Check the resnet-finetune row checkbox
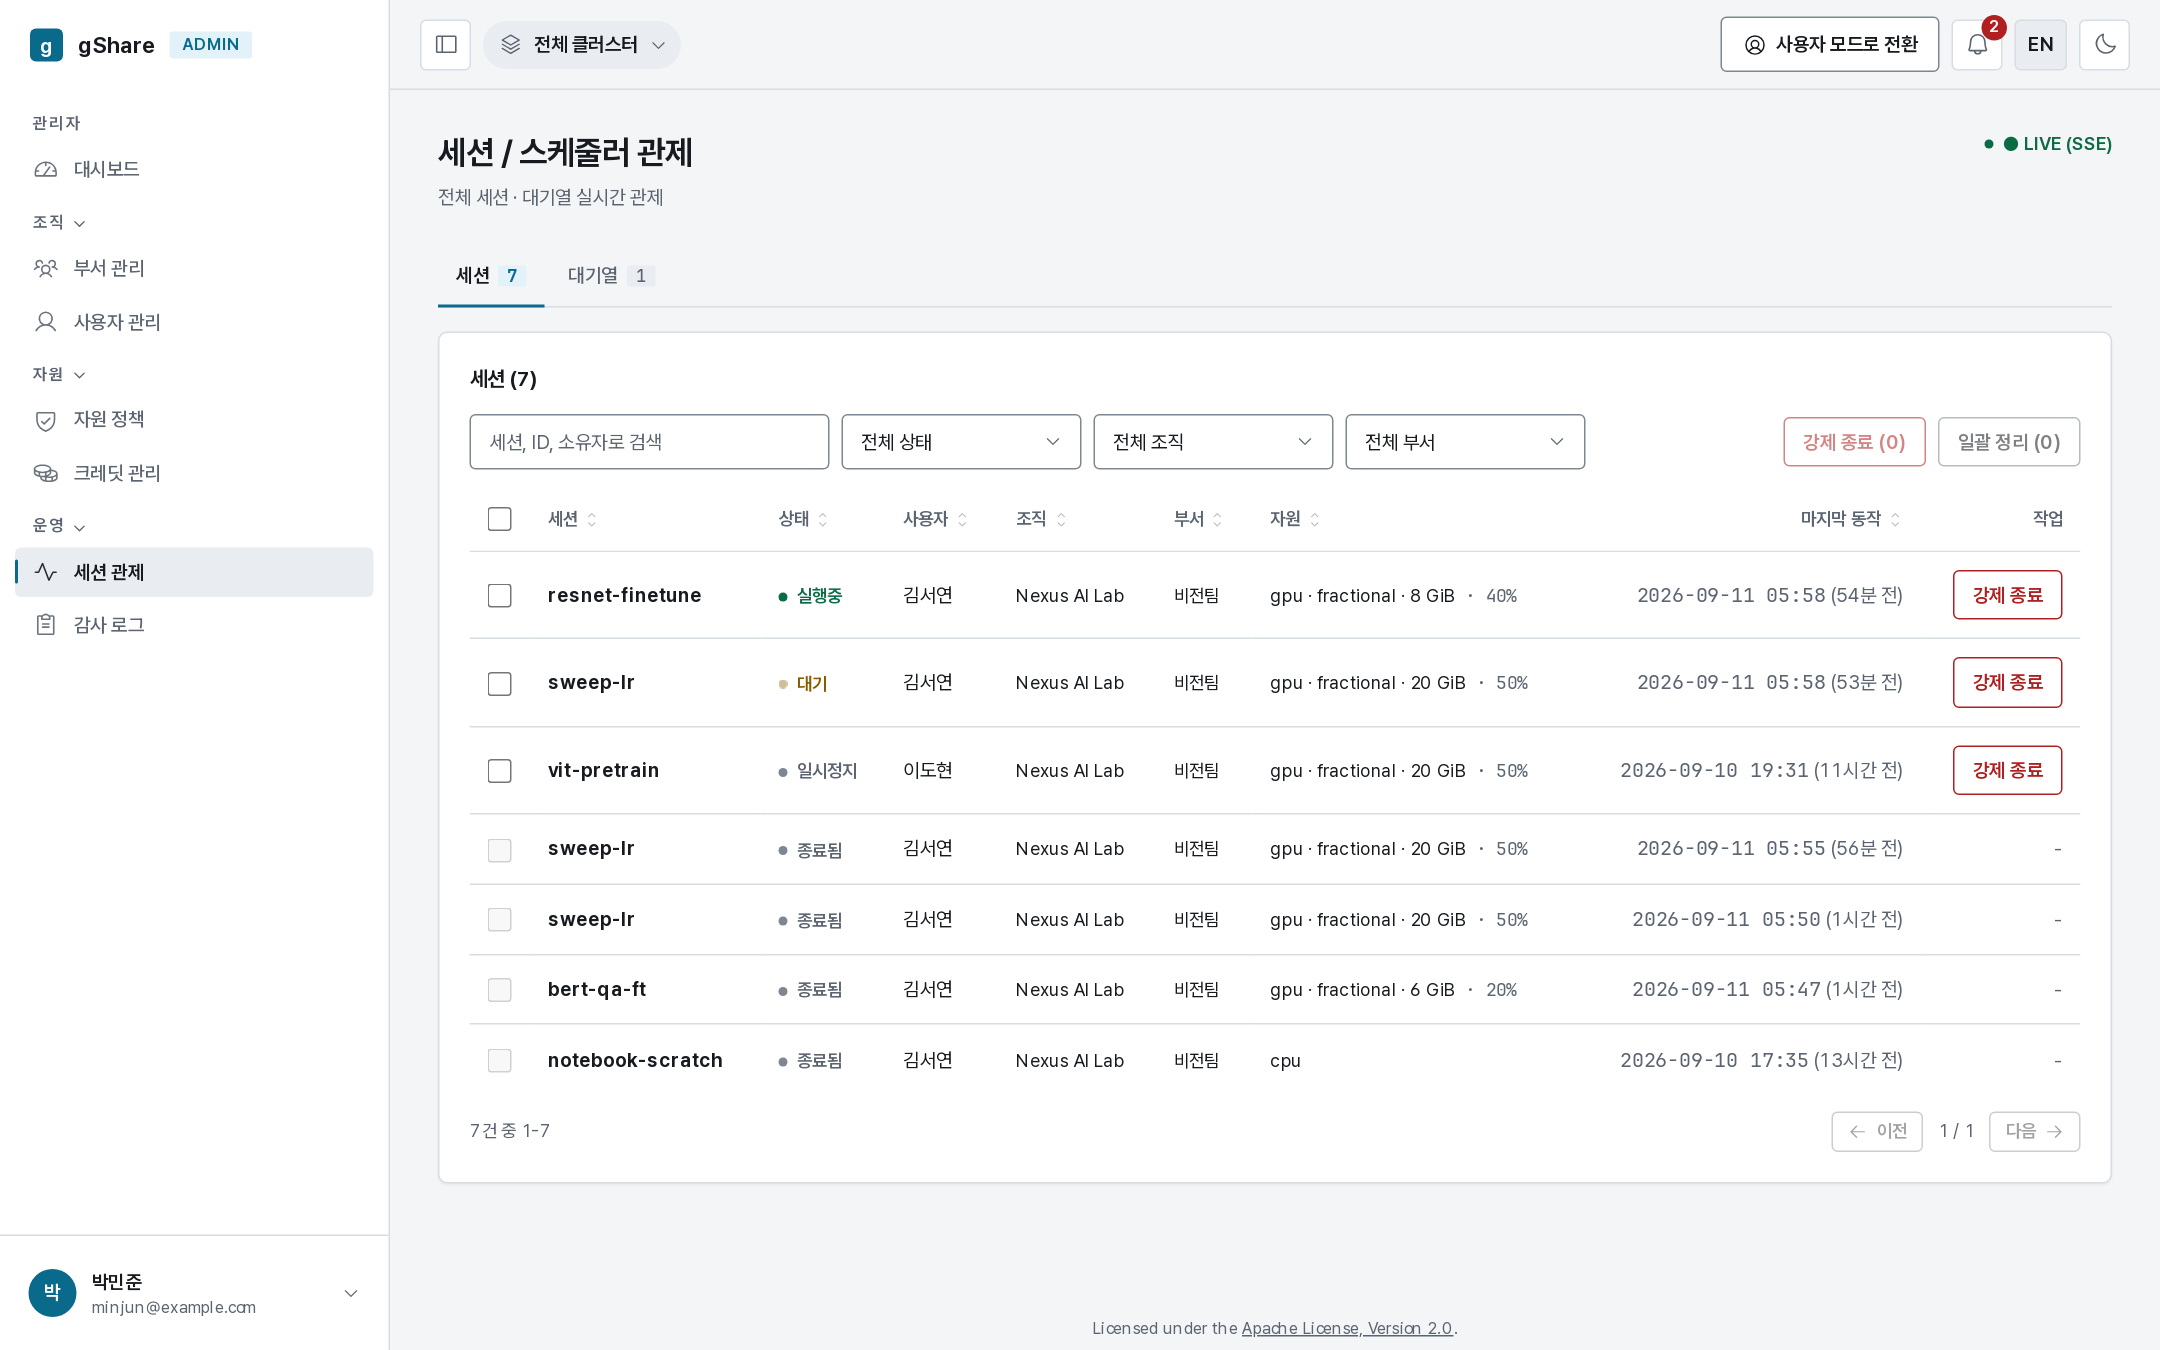Image resolution: width=2160 pixels, height=1350 pixels. (500, 596)
